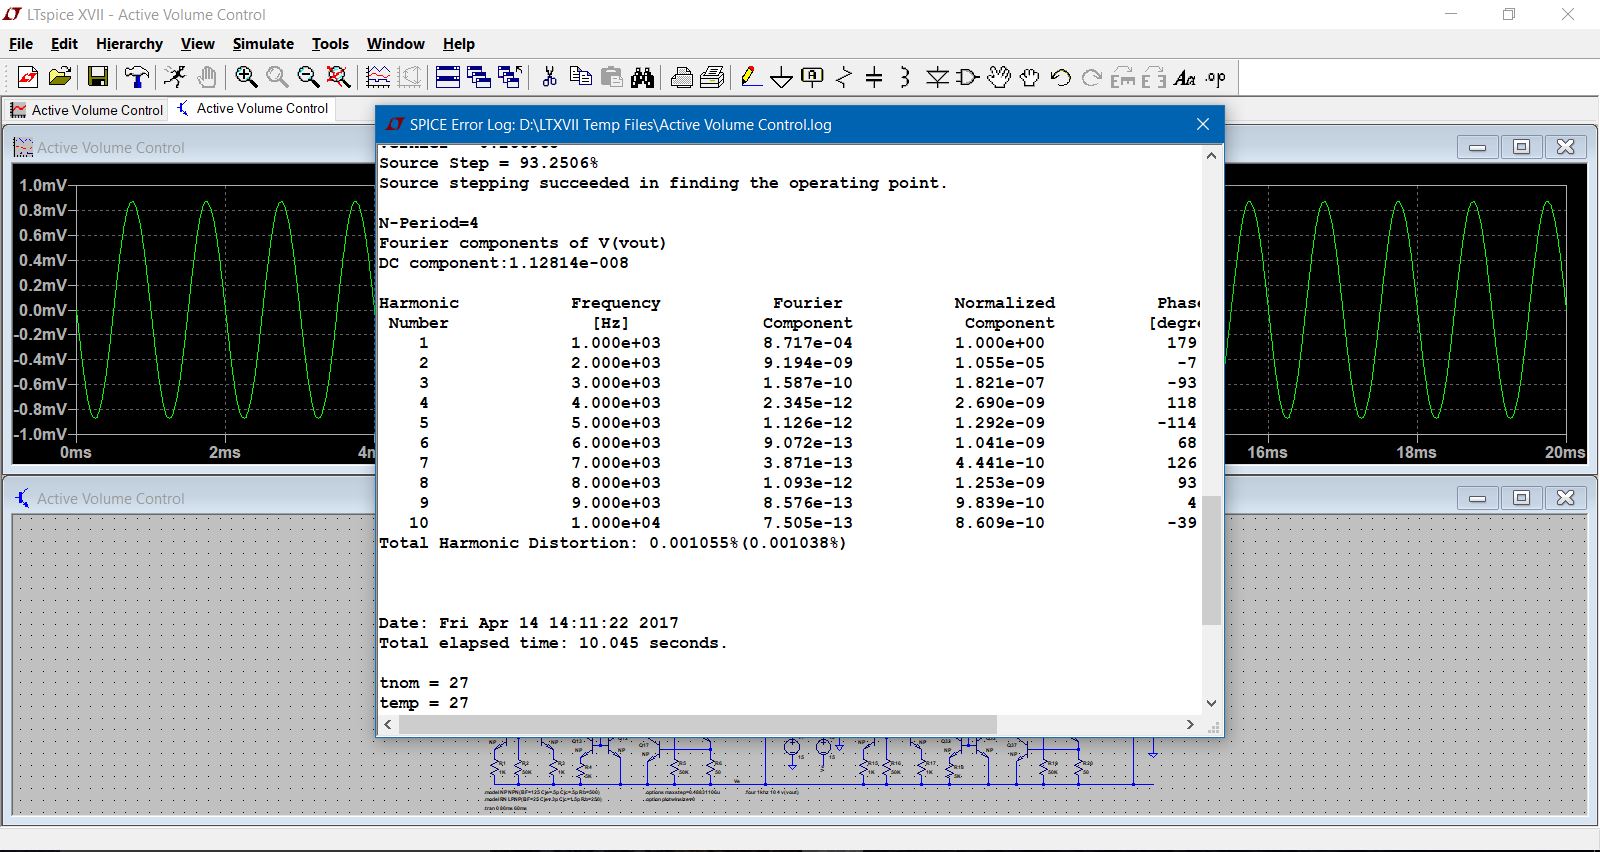This screenshot has width=1600, height=852.
Task: Place a Diode from the toolbar
Action: tap(937, 77)
